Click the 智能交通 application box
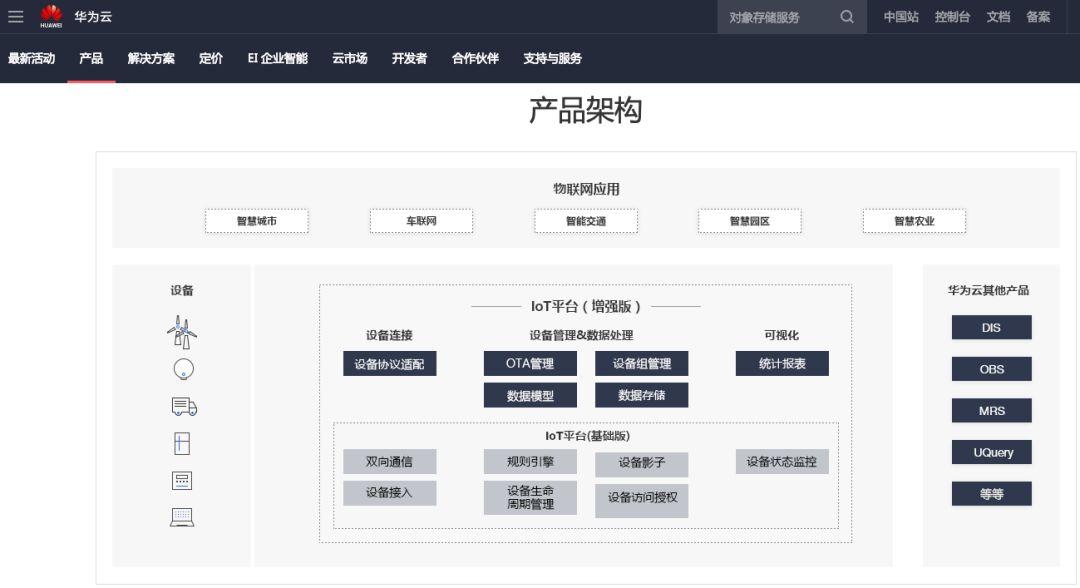 coord(586,221)
